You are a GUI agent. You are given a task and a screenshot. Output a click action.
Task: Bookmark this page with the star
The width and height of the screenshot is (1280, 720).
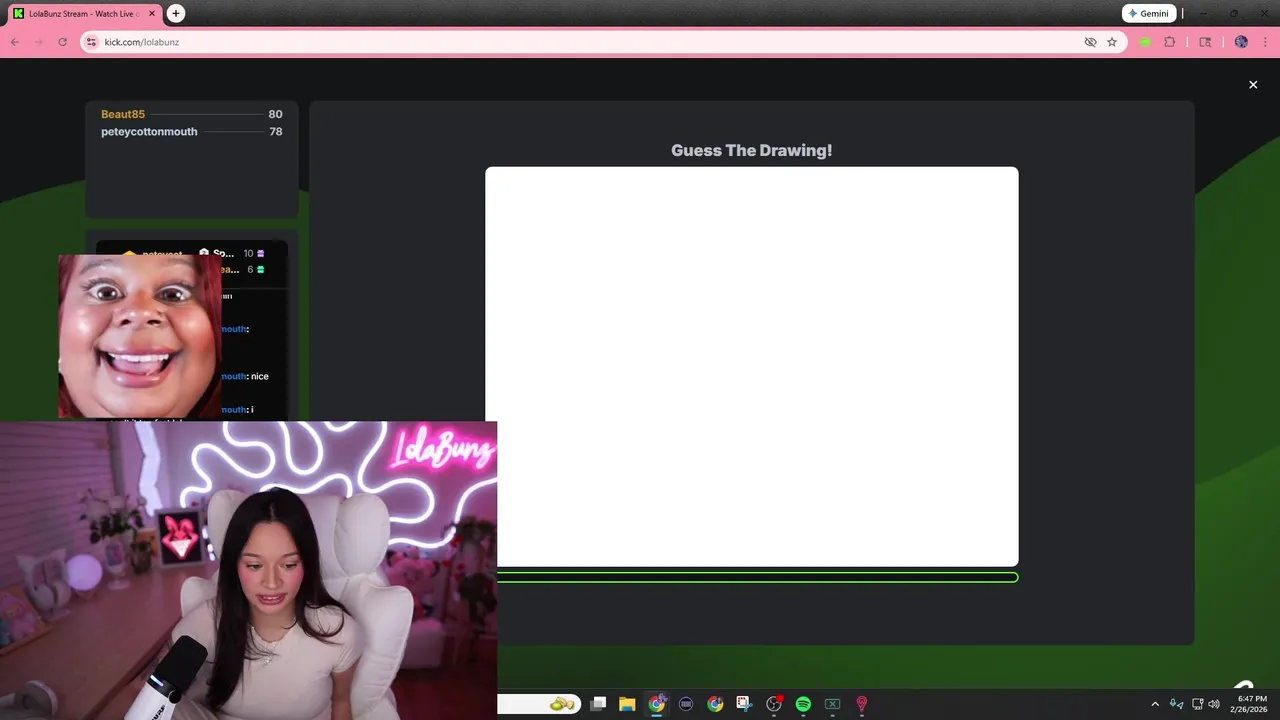(x=1112, y=42)
